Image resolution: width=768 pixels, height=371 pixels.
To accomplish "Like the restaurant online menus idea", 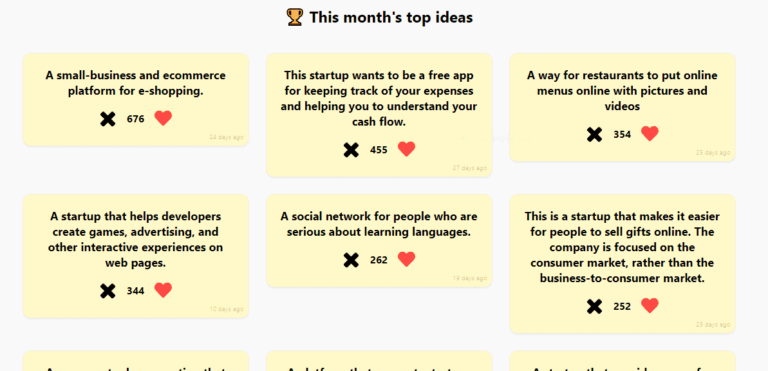I will point(650,133).
